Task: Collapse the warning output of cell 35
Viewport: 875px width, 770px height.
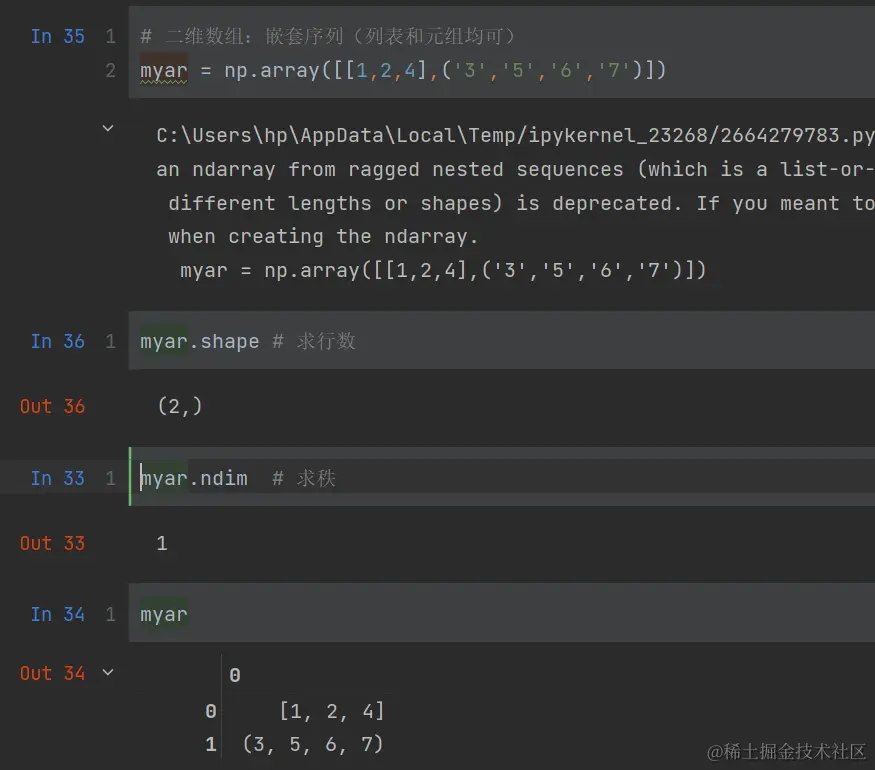Action: point(108,128)
